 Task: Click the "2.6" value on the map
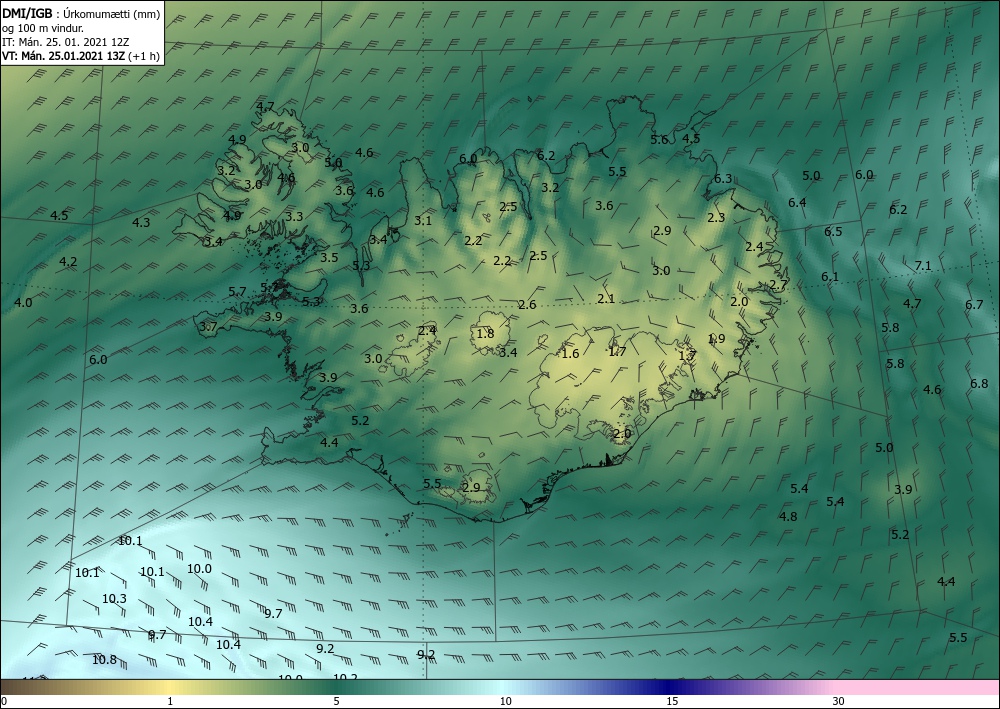click(527, 305)
